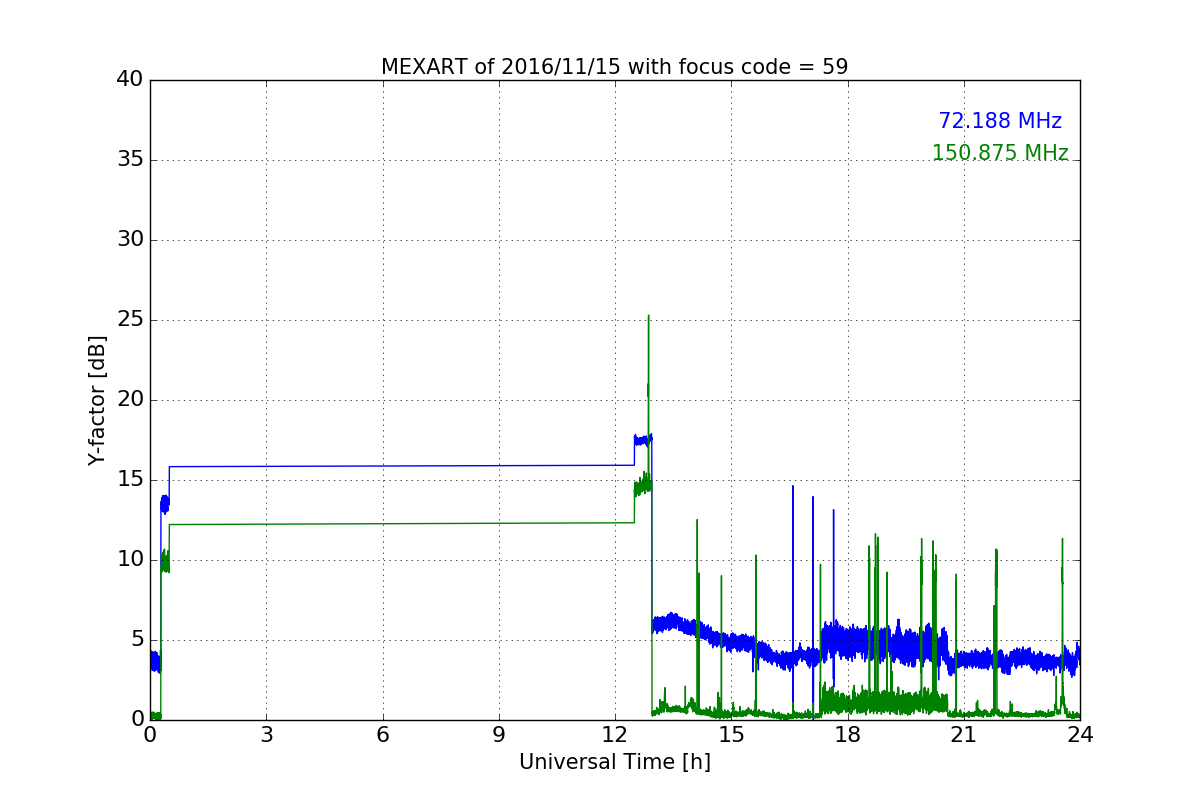Click the "Y-factor [dB]" axis label
1200x800 pixels.
(x=97, y=400)
